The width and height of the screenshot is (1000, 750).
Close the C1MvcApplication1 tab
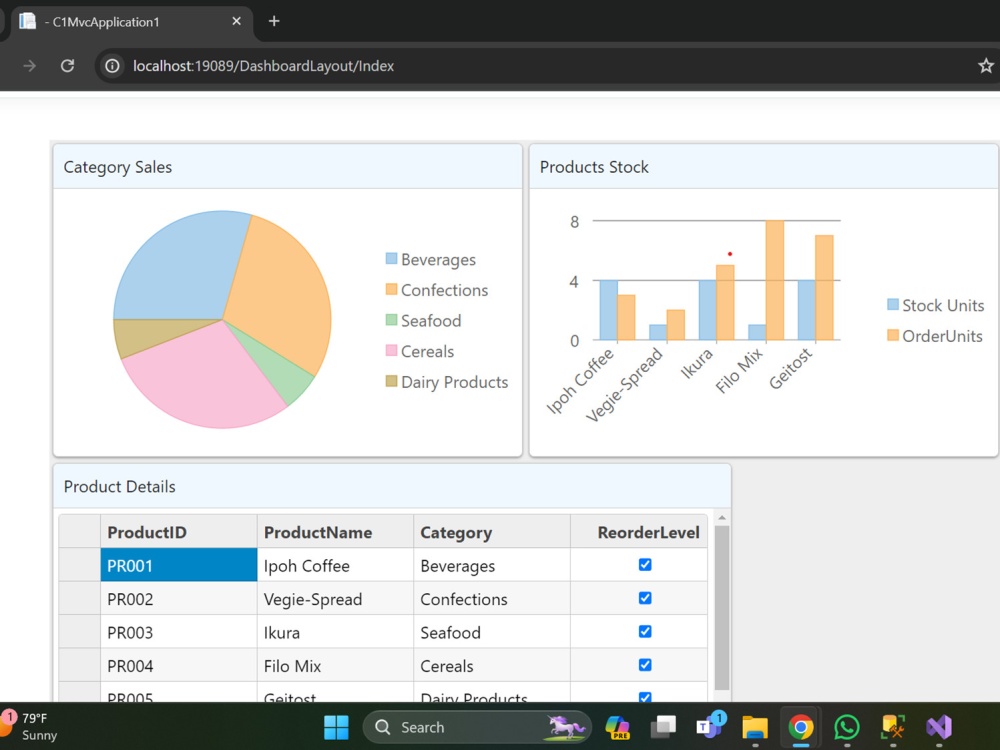point(236,21)
